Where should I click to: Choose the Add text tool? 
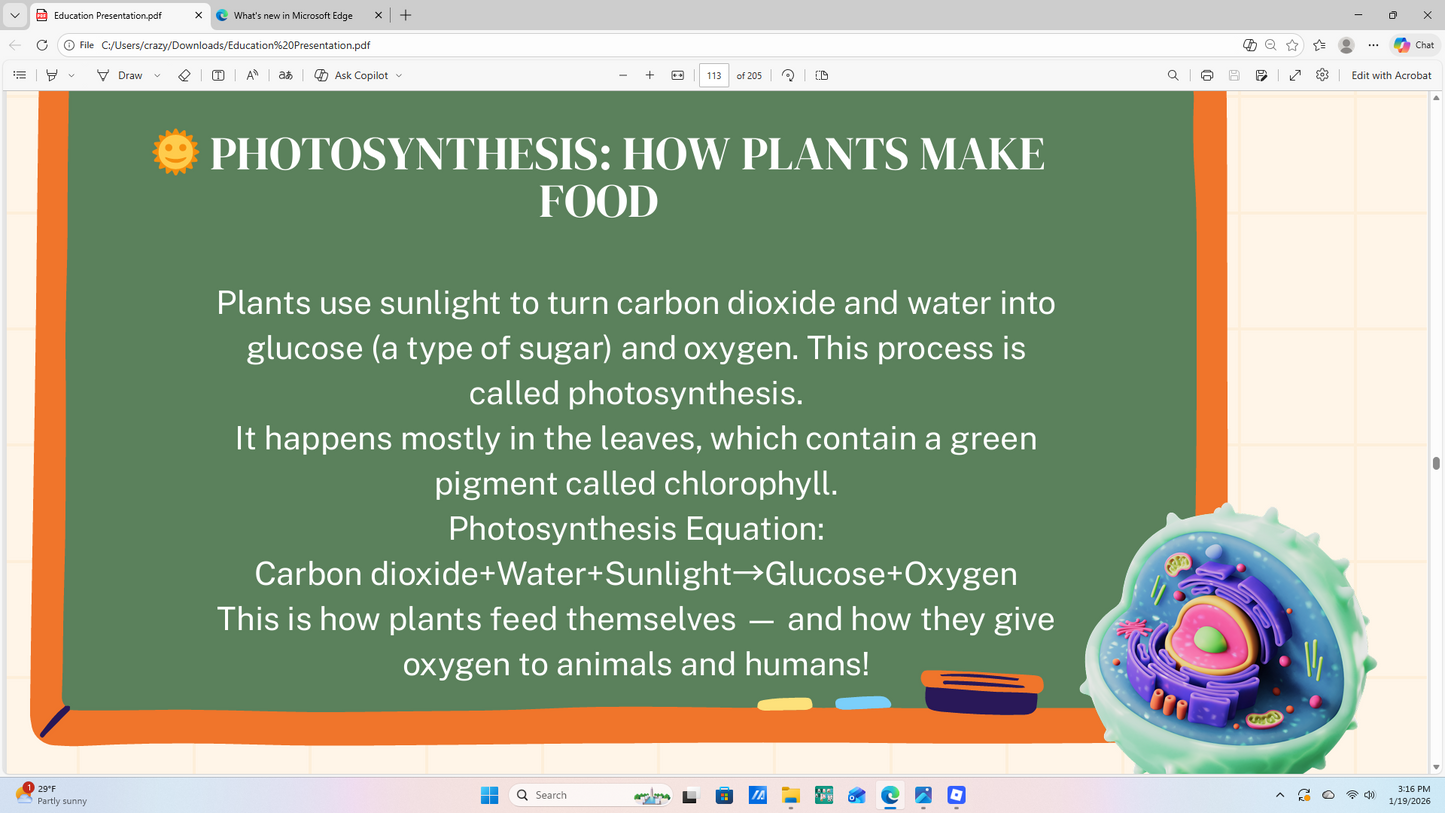(x=218, y=75)
